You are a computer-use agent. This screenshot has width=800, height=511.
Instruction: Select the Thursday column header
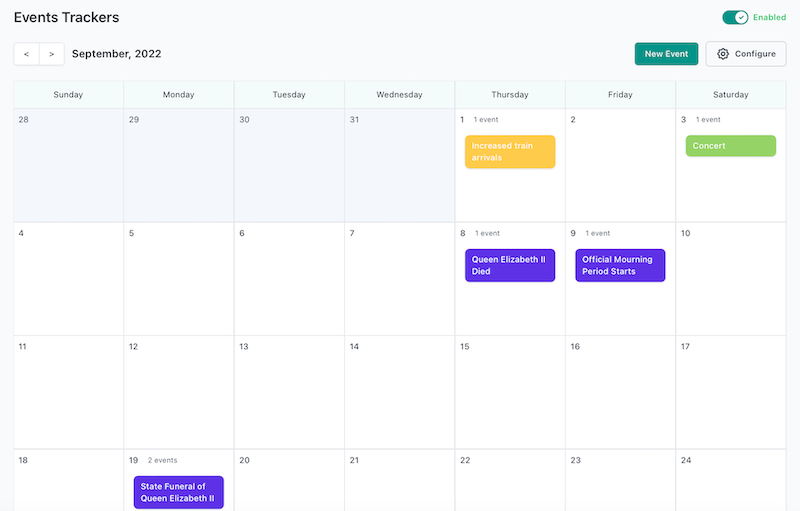coord(510,94)
